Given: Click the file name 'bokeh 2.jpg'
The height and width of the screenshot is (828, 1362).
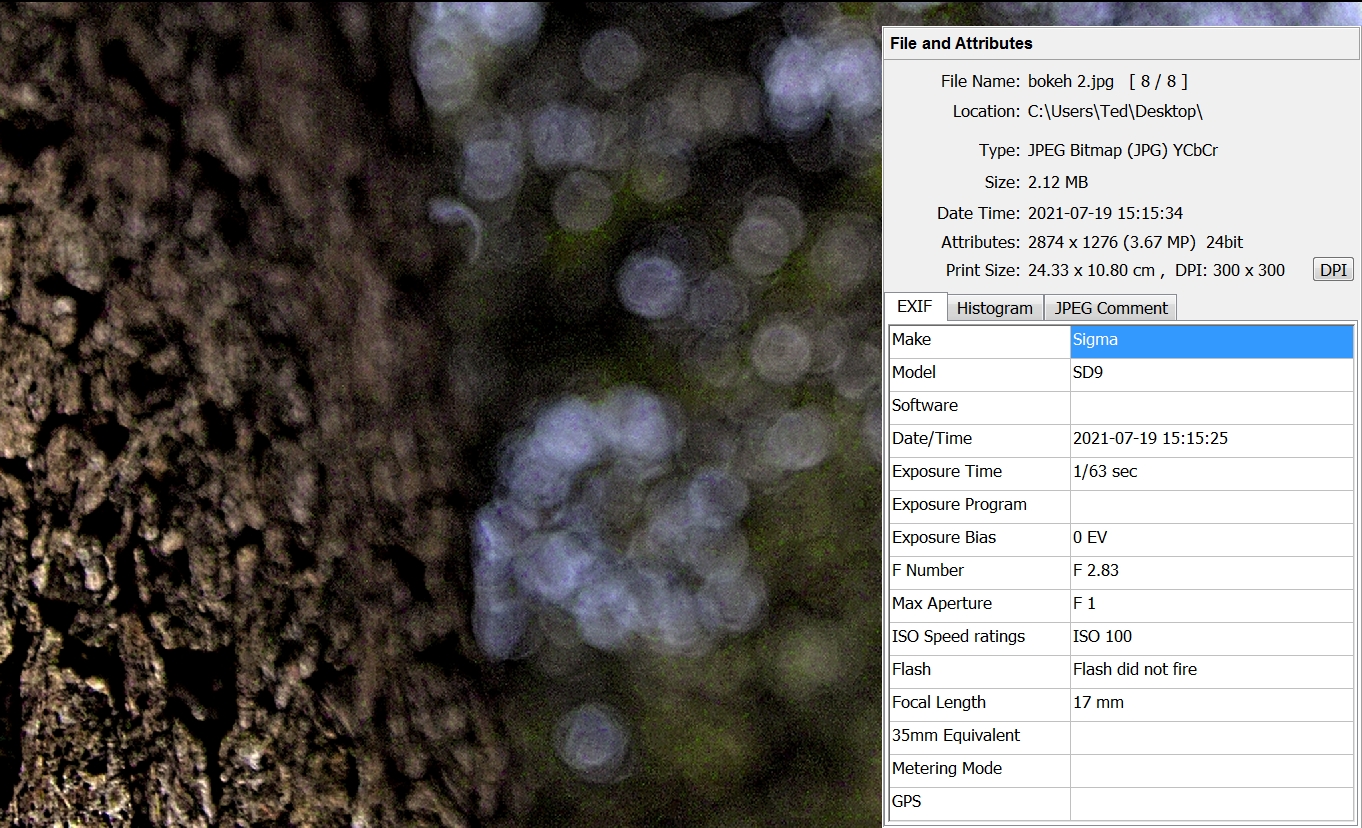Looking at the screenshot, I should pos(1071,82).
